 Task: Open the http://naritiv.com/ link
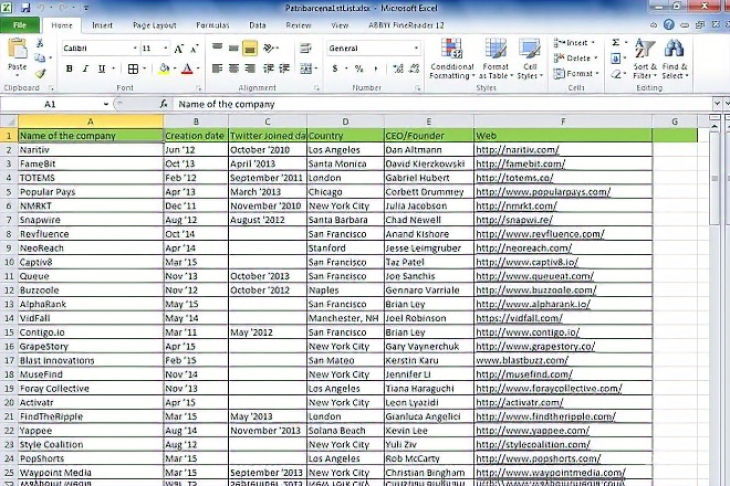pos(517,150)
